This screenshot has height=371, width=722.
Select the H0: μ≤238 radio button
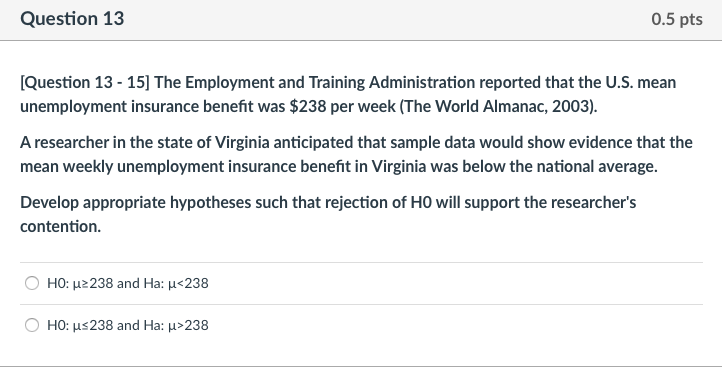(x=32, y=325)
